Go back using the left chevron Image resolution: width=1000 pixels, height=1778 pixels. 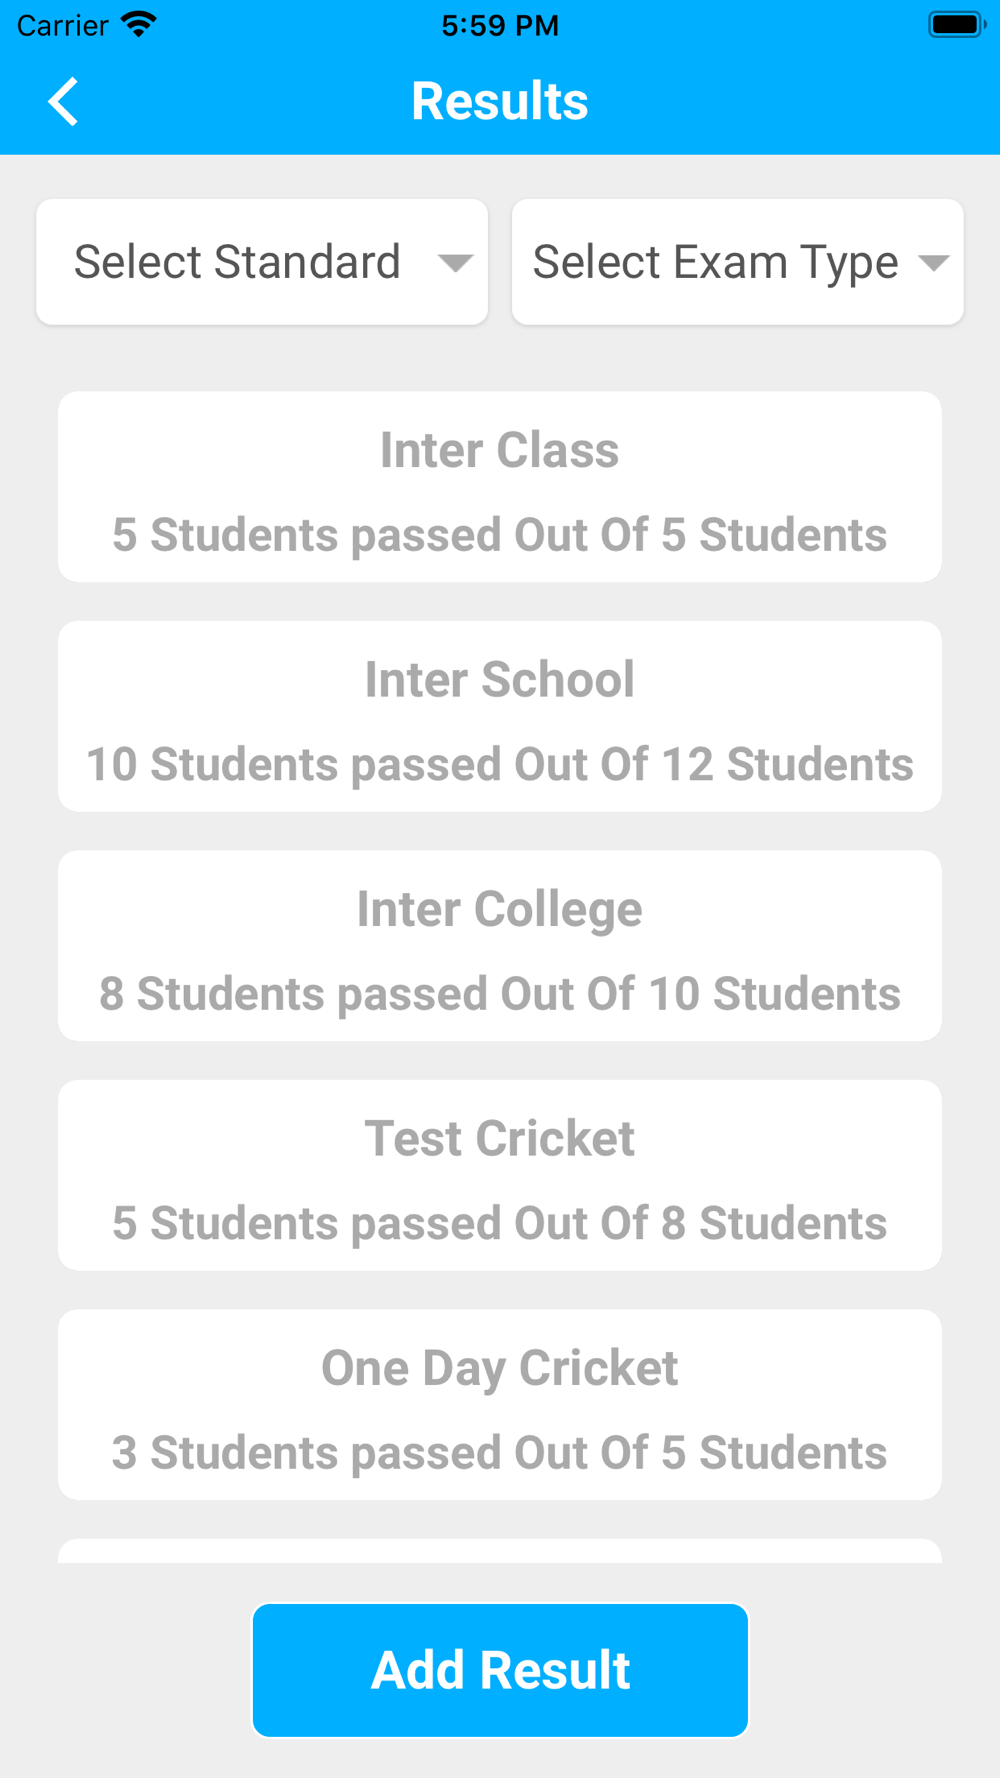tap(63, 102)
